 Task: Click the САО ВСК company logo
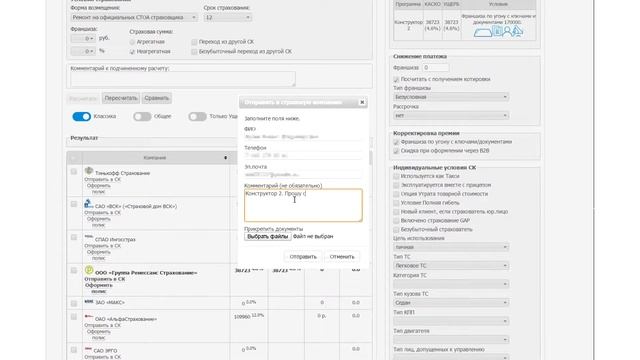pos(88,203)
